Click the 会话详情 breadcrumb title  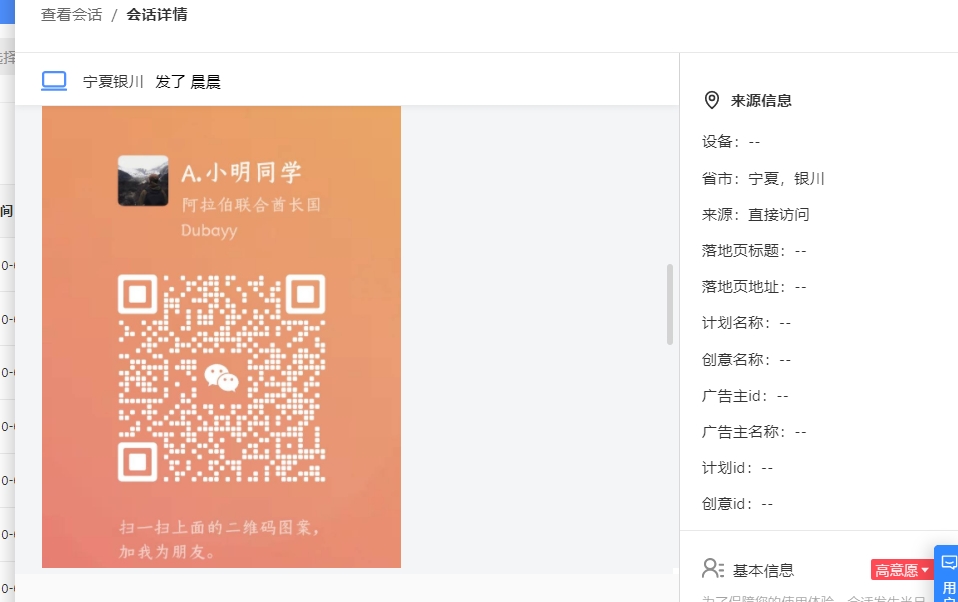click(157, 15)
